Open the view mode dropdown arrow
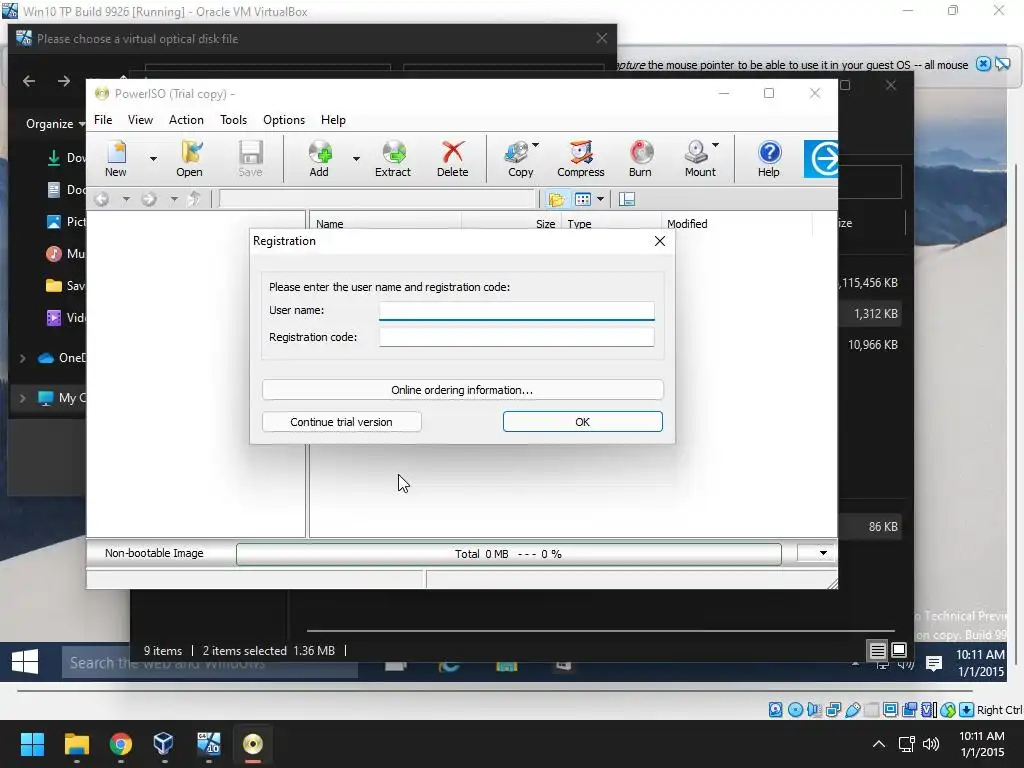The image size is (1024, 768). [600, 199]
